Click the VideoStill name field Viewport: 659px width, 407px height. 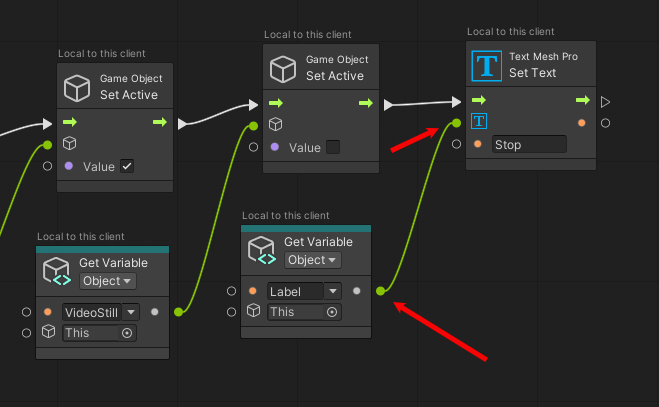(x=92, y=312)
